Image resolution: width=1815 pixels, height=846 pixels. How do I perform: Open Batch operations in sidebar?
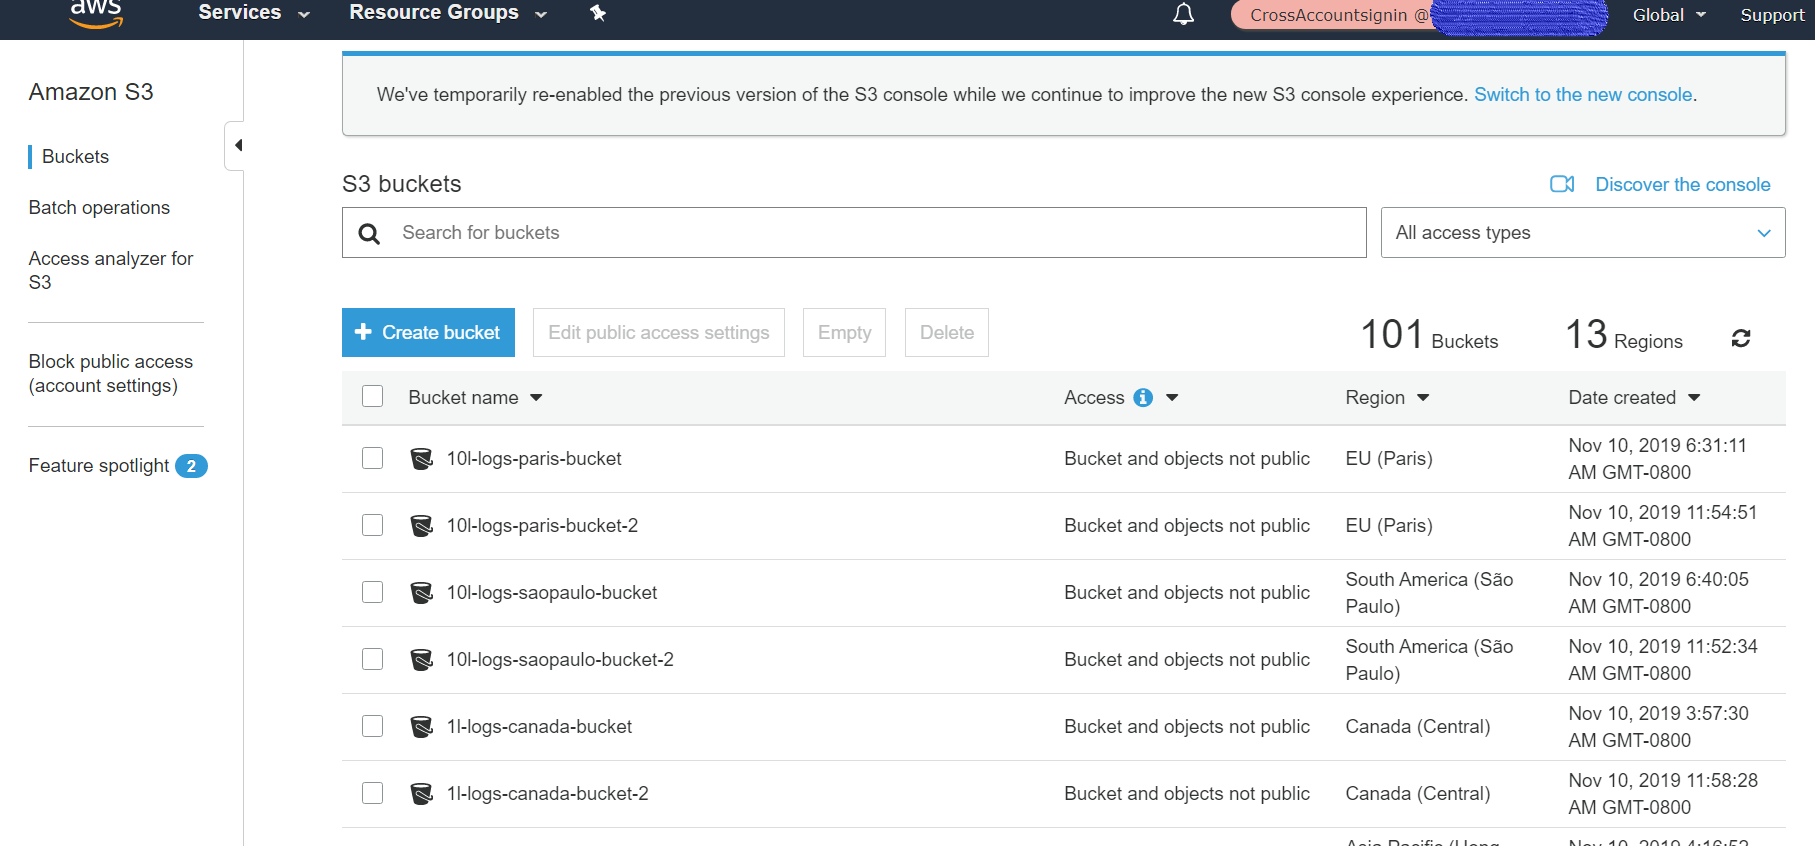point(99,208)
